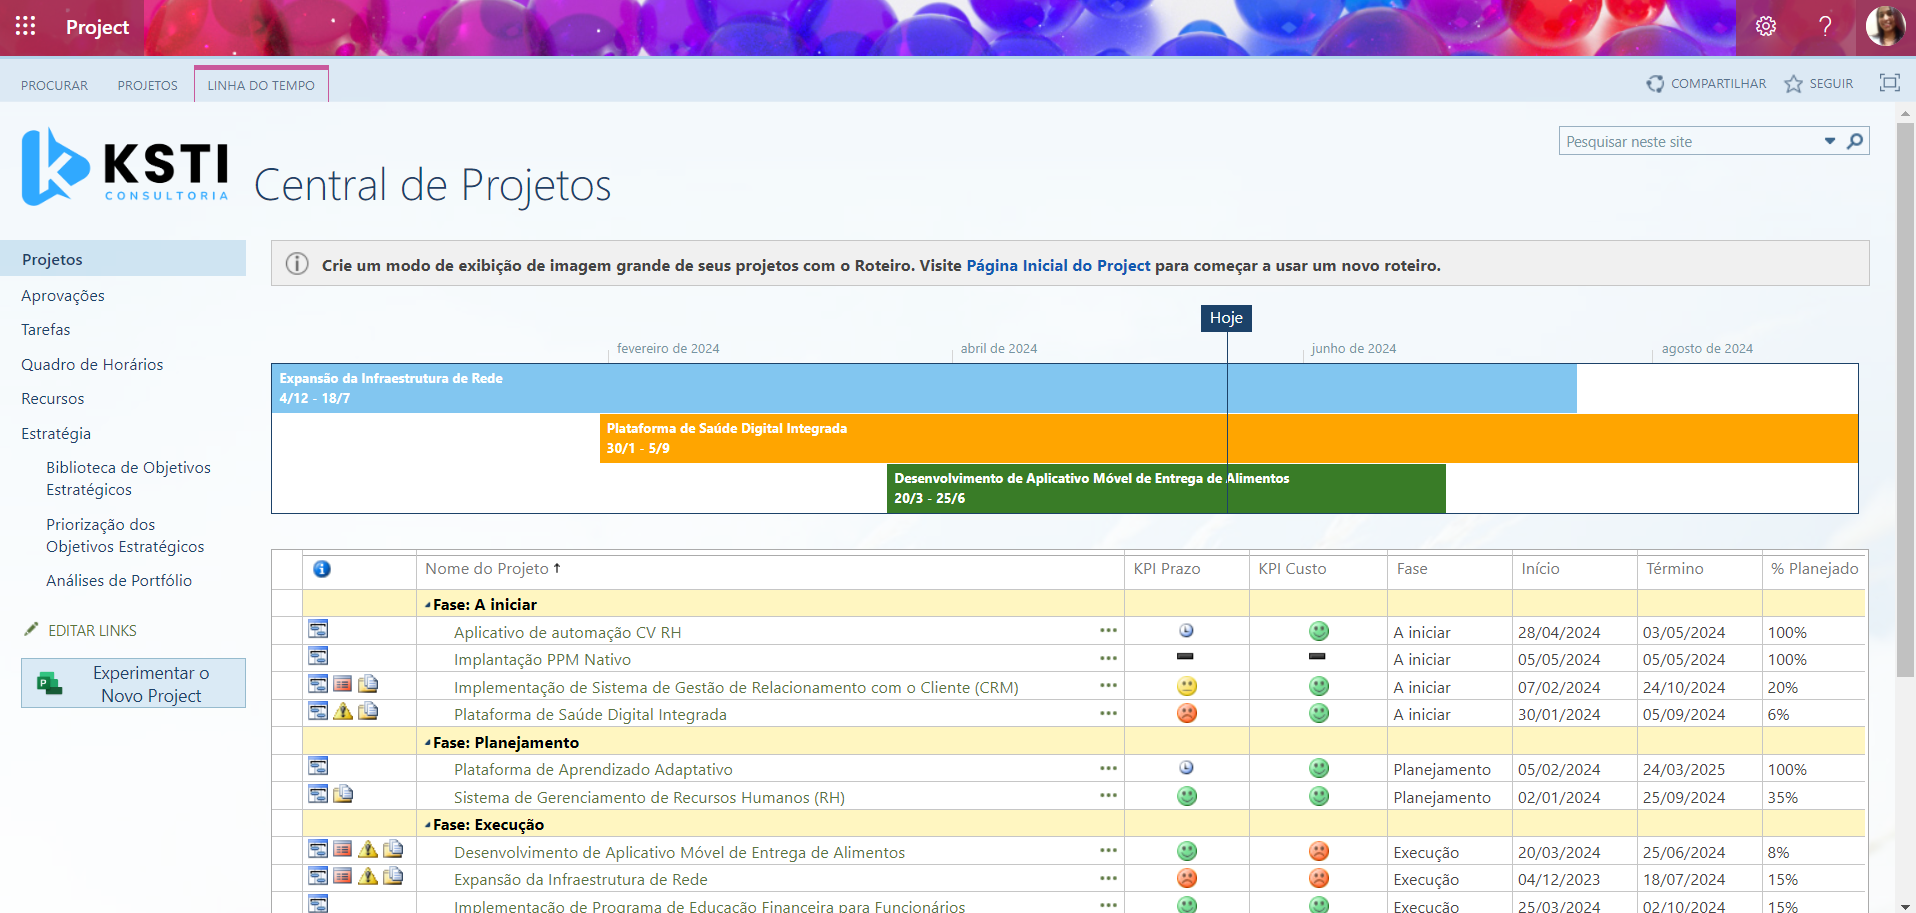1916x913 pixels.
Task: Click the Pesquisar neste site search field
Action: coord(1690,141)
